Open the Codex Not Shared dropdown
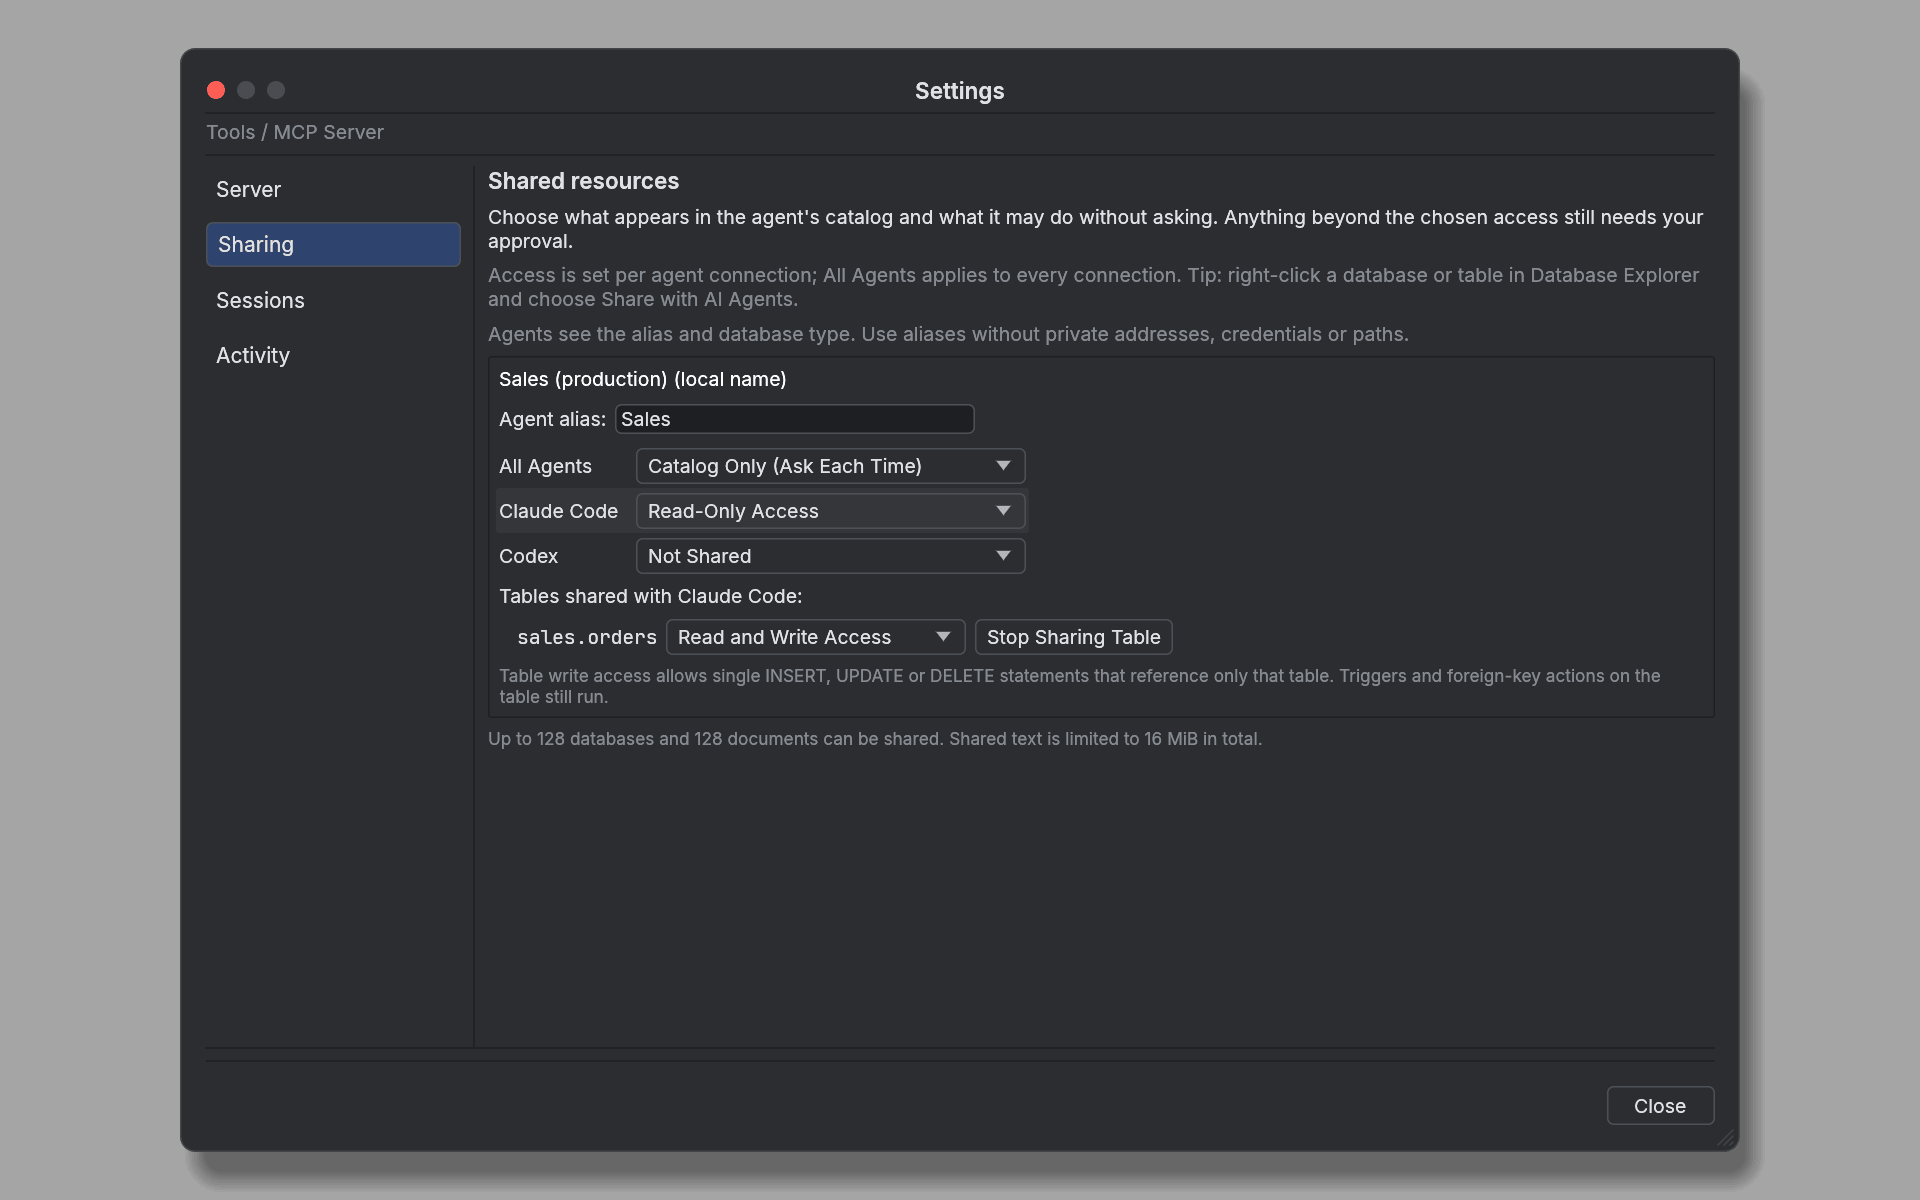Screen dimensions: 1920x1200 coord(830,556)
